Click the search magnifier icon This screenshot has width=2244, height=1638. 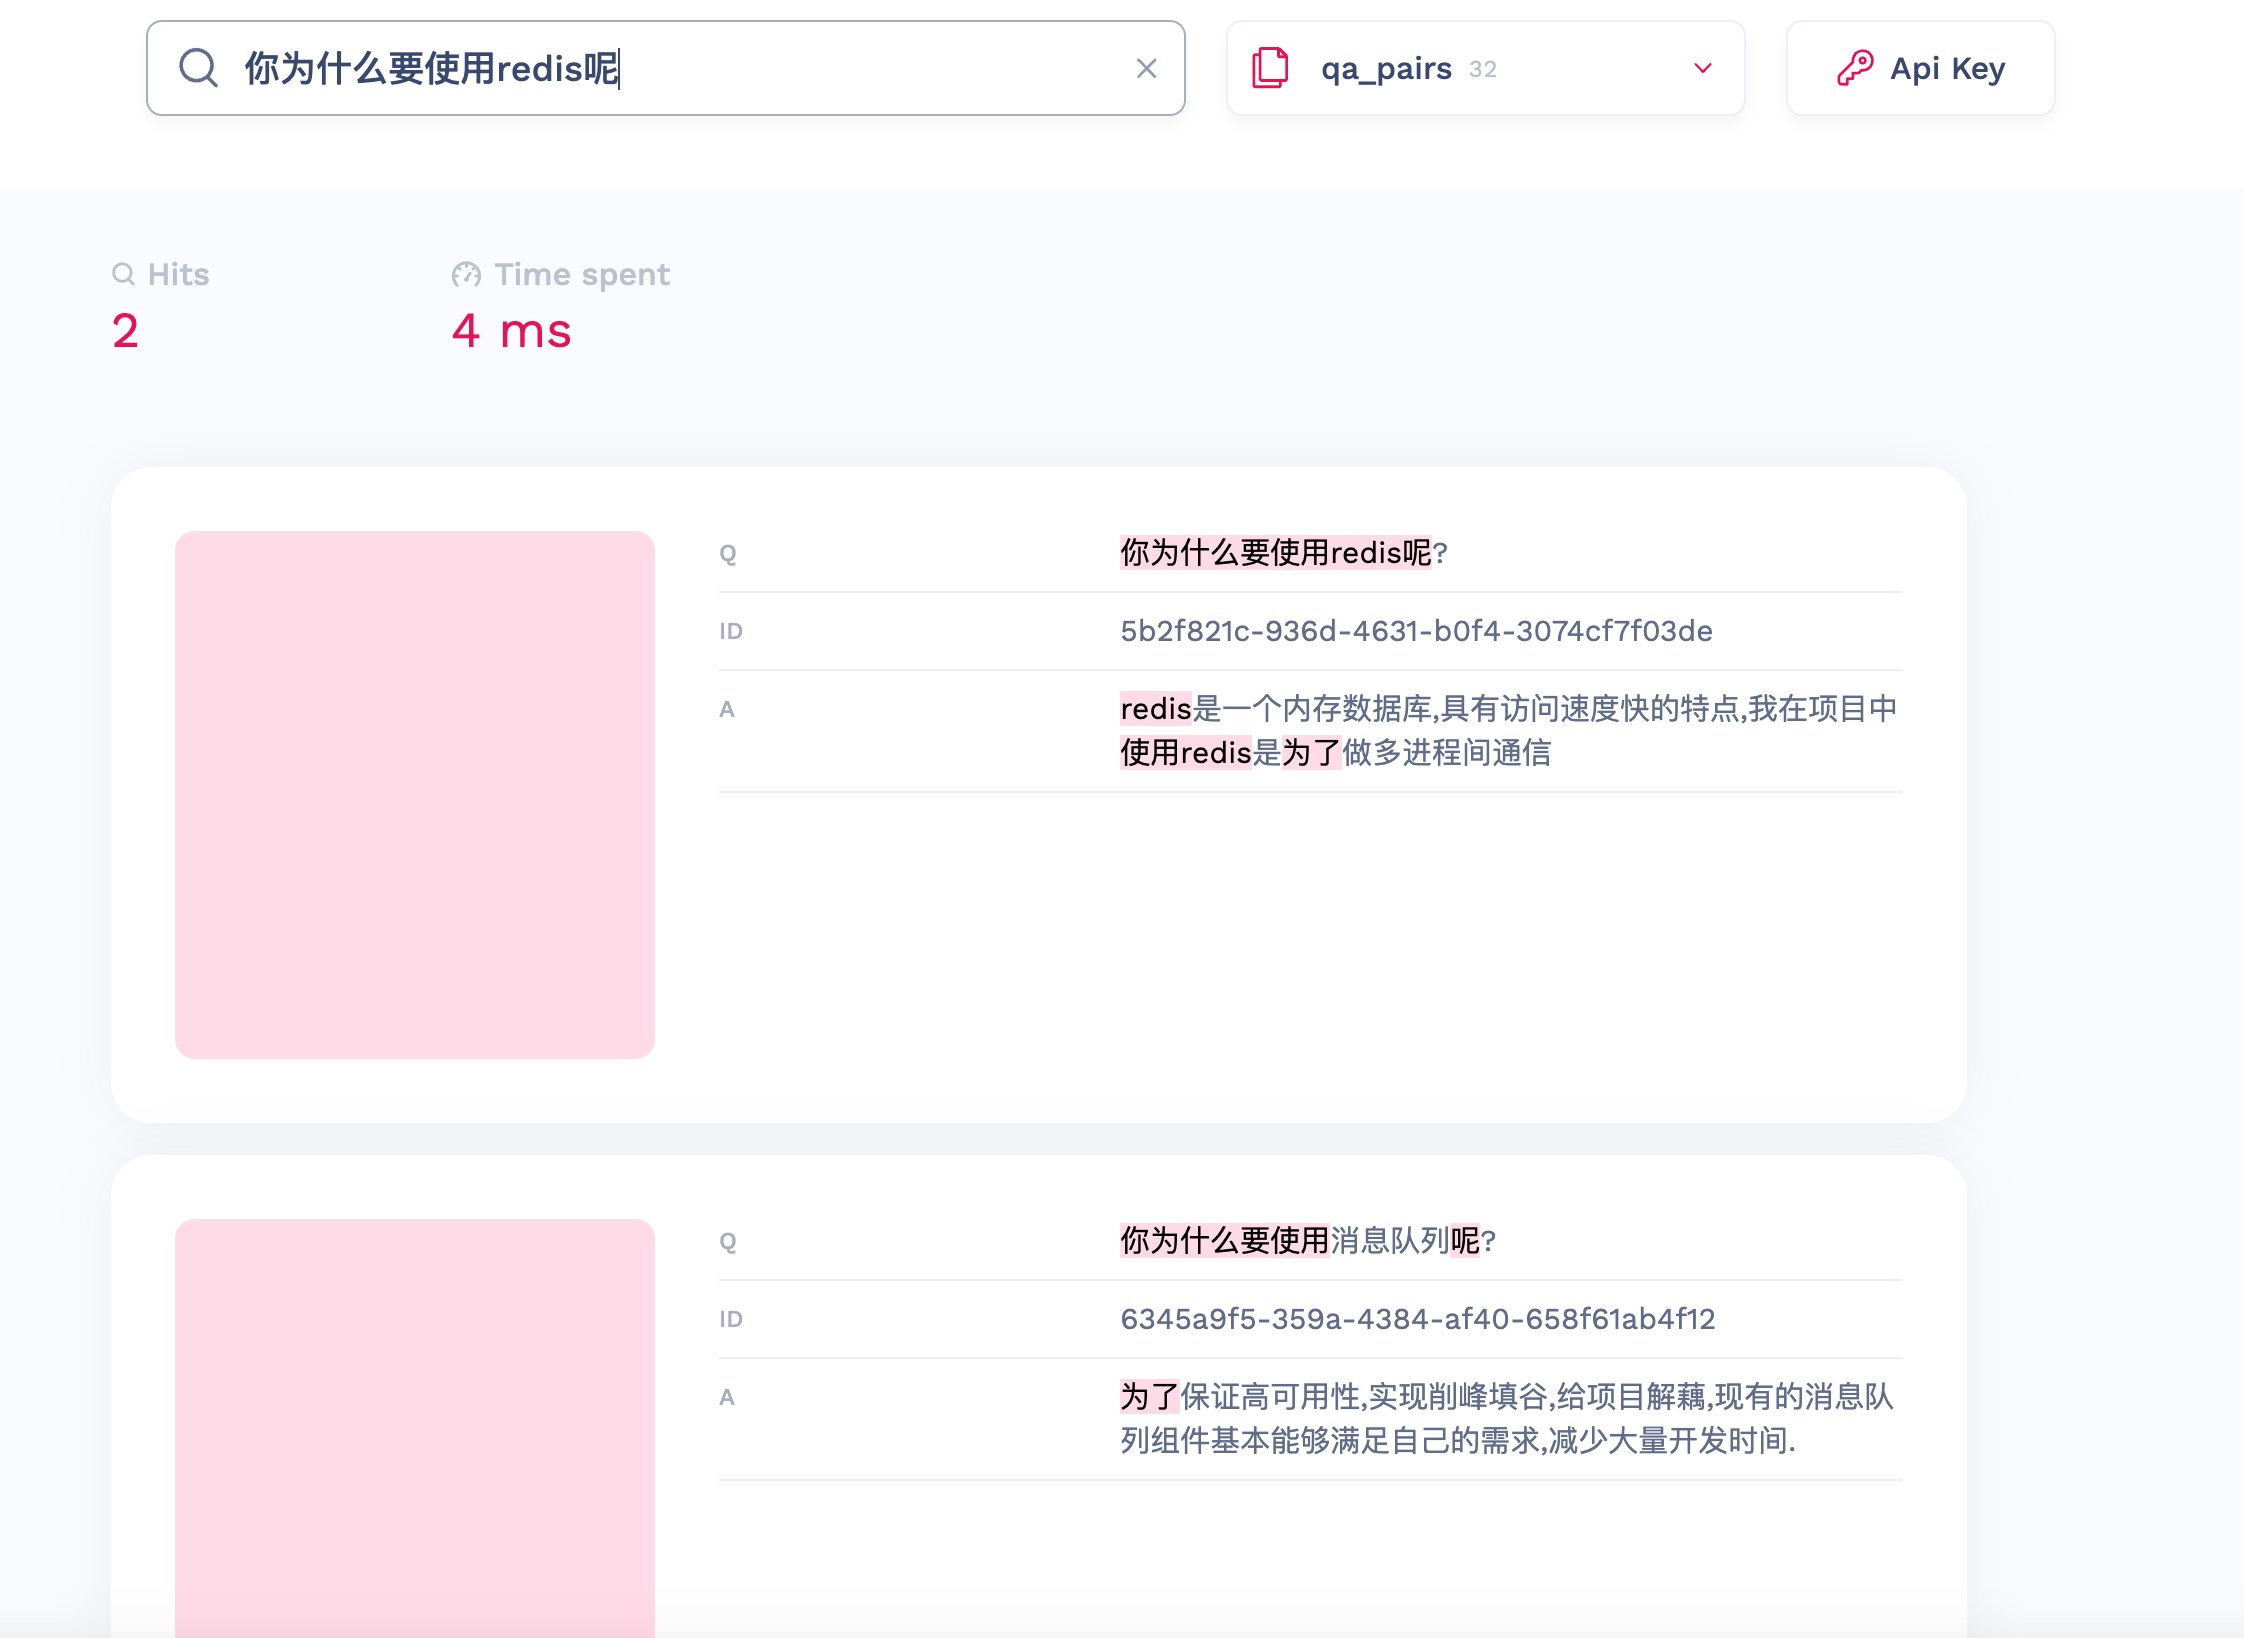coord(198,68)
